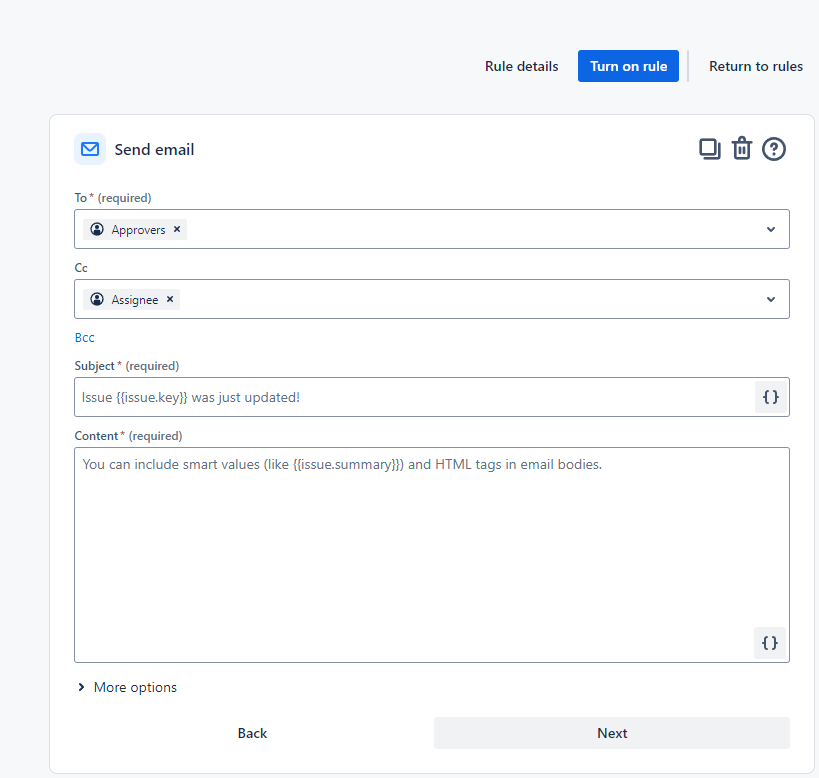Screen dimensions: 819x778
Task: Focus the Content text area
Action: point(431,555)
